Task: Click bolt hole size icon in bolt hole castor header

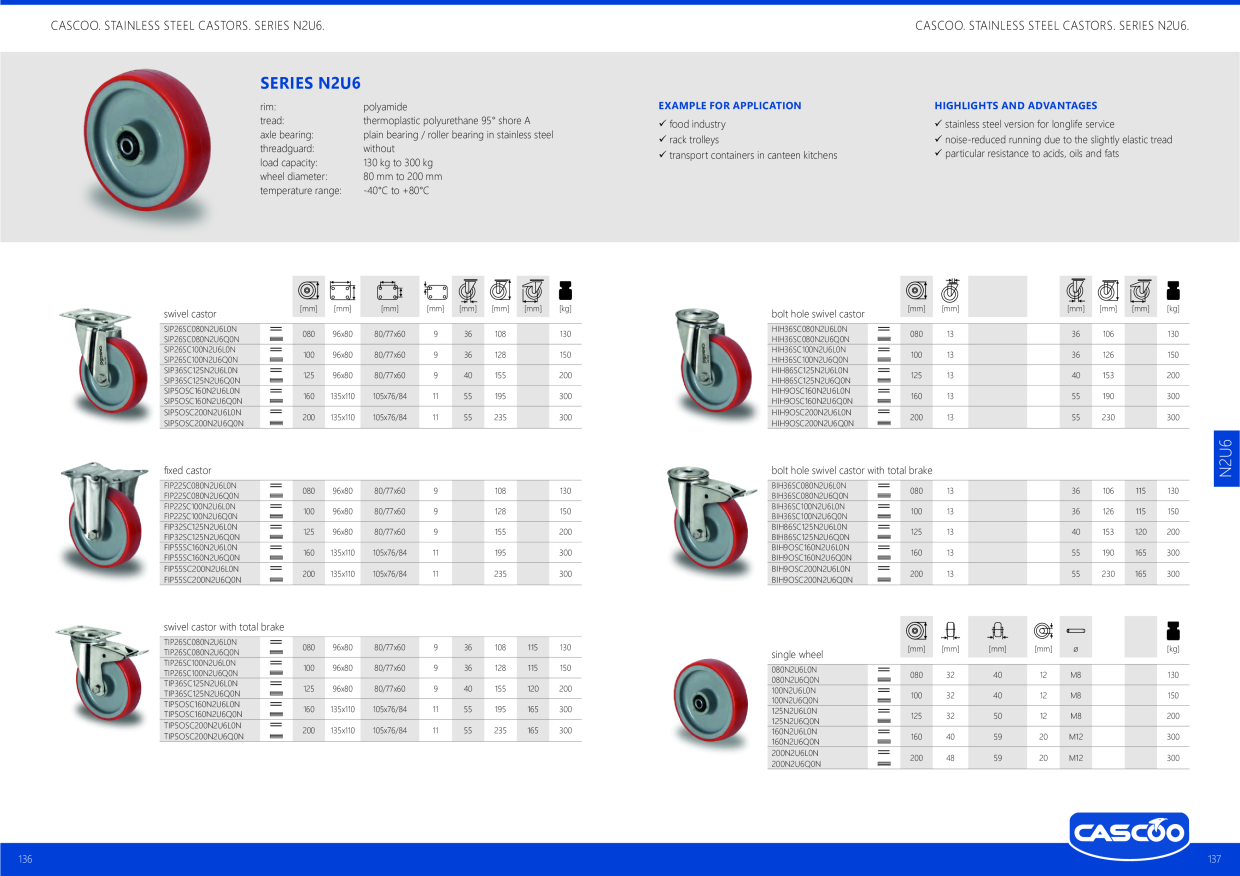Action: click(x=950, y=290)
